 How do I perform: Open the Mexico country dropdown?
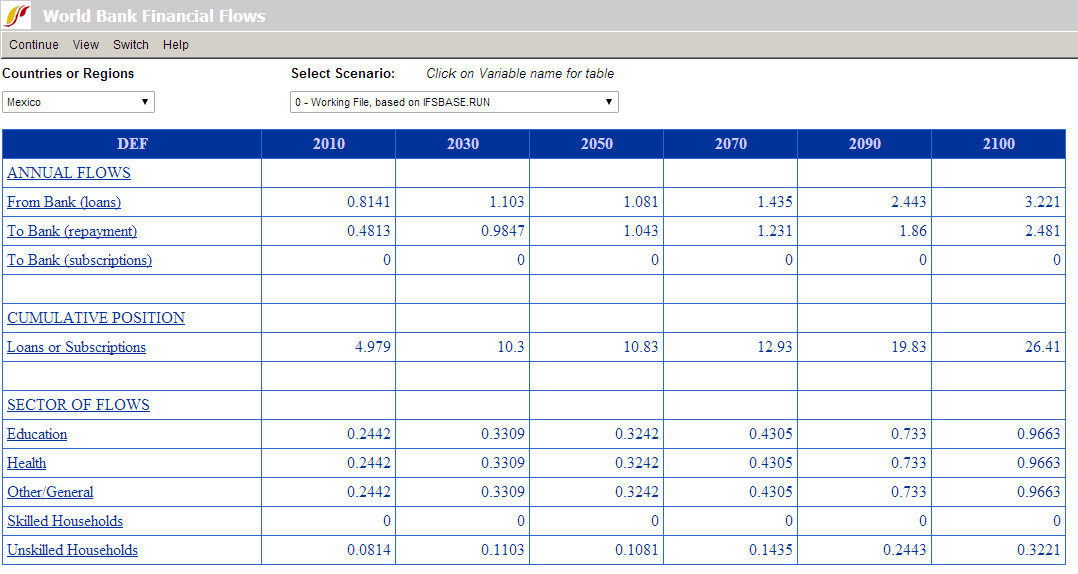78,102
